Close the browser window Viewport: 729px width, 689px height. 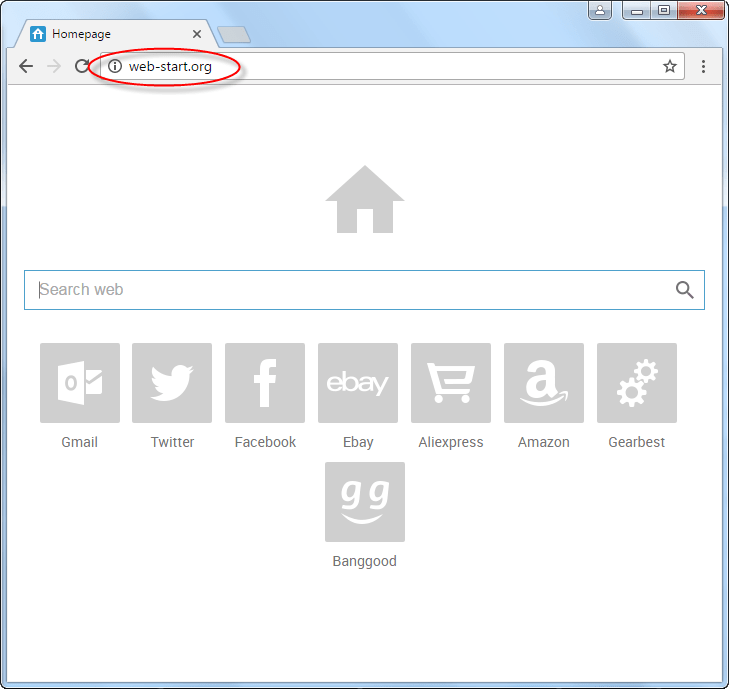click(x=701, y=10)
